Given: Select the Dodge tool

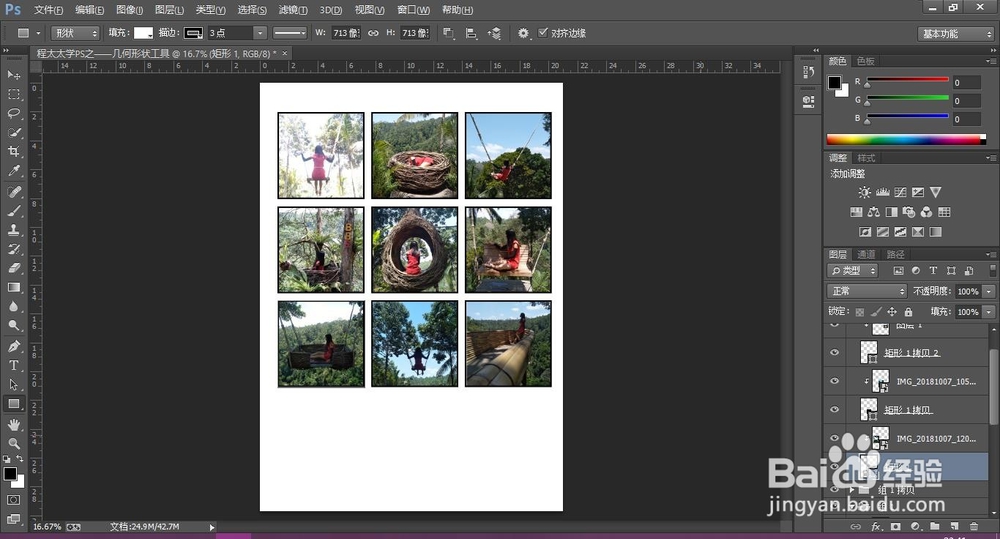Looking at the screenshot, I should 13,326.
